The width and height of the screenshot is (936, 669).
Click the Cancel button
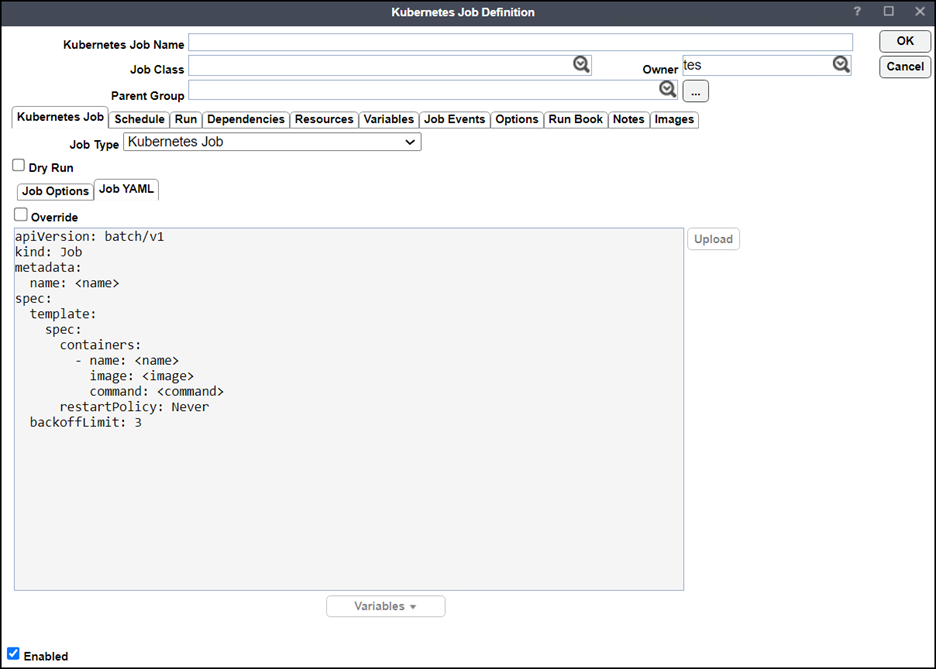905,67
